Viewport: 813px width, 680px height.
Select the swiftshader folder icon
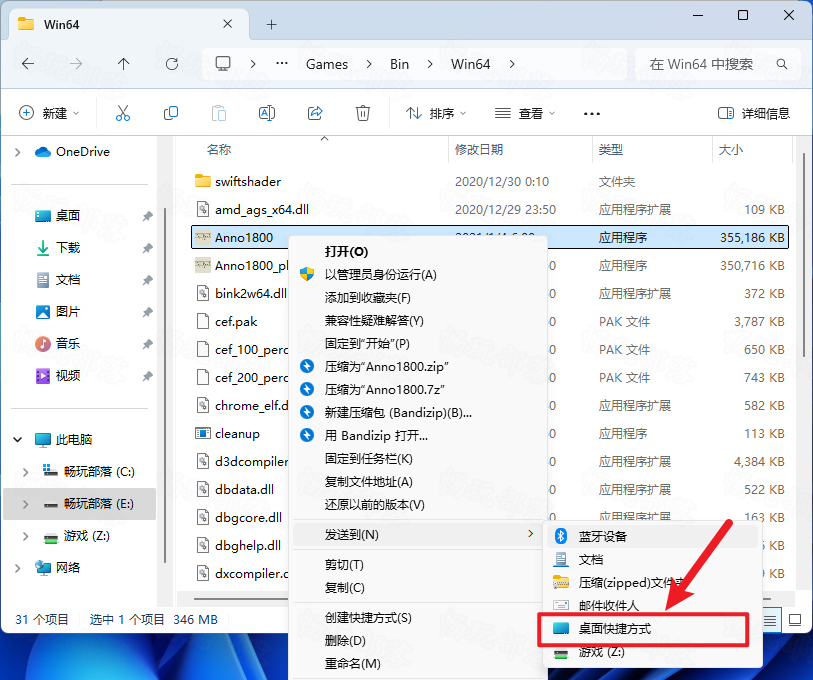(202, 181)
